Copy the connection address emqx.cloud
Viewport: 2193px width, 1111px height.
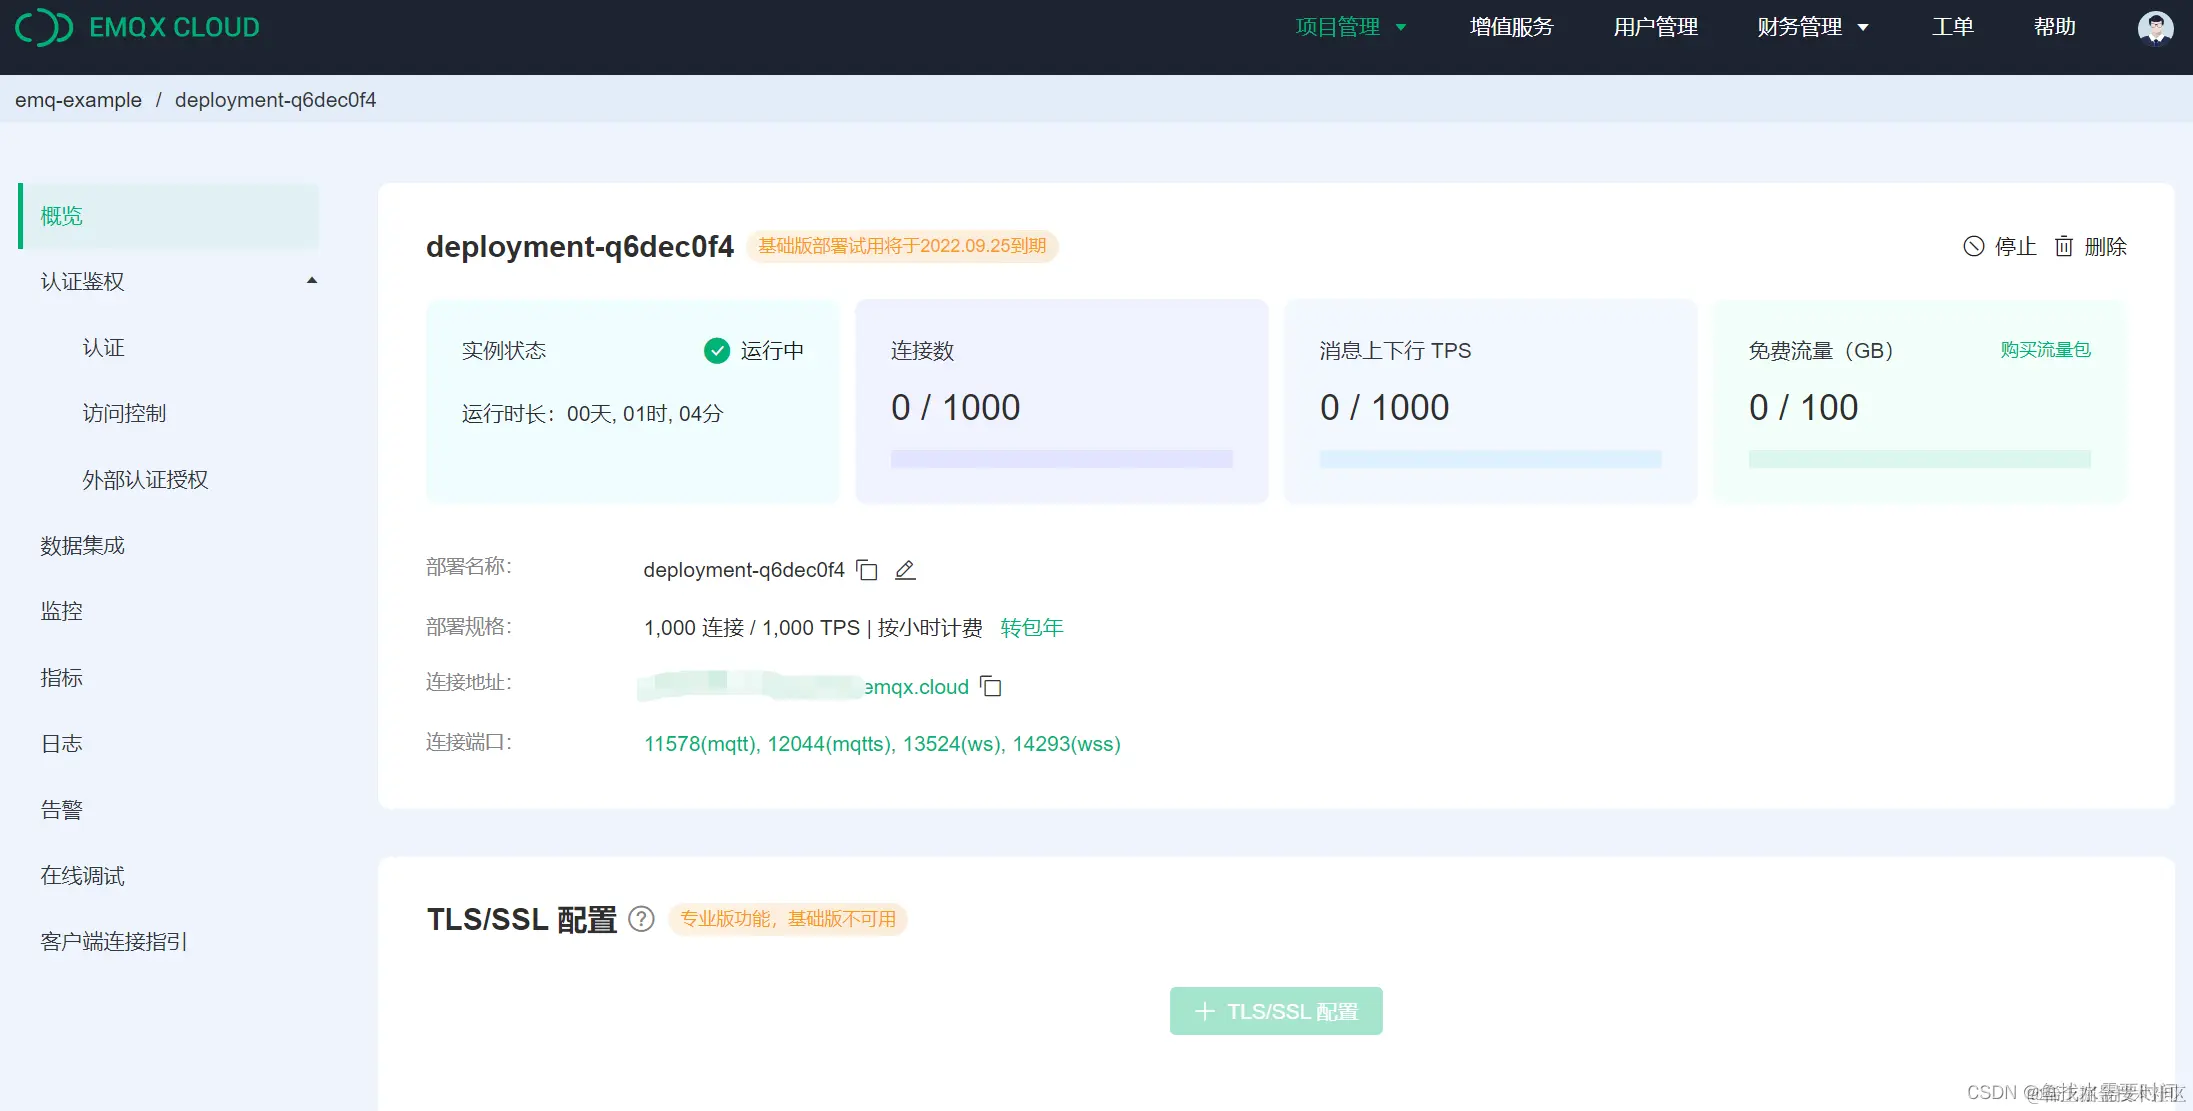point(991,686)
